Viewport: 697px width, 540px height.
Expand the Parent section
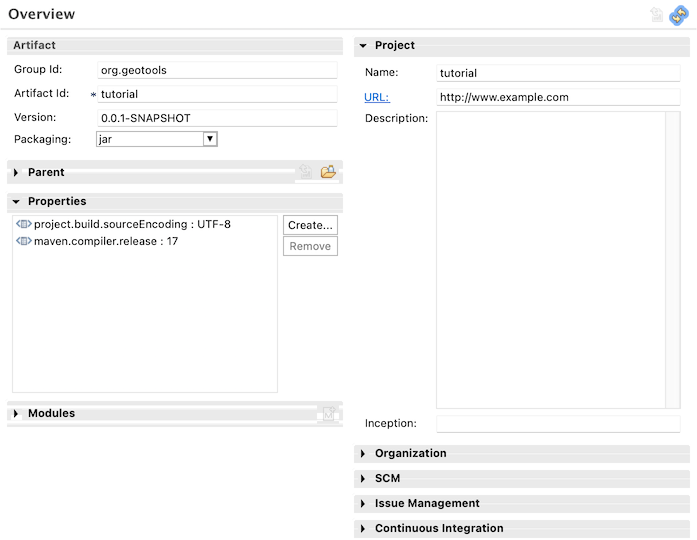pos(16,173)
